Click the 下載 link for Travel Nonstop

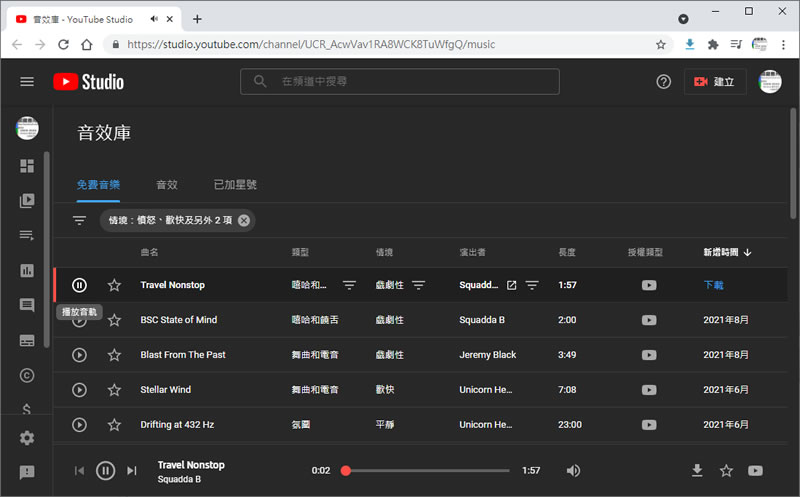(713, 285)
